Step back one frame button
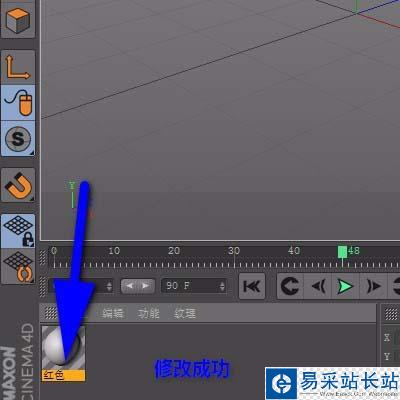This screenshot has height=400, width=400. tap(318, 286)
